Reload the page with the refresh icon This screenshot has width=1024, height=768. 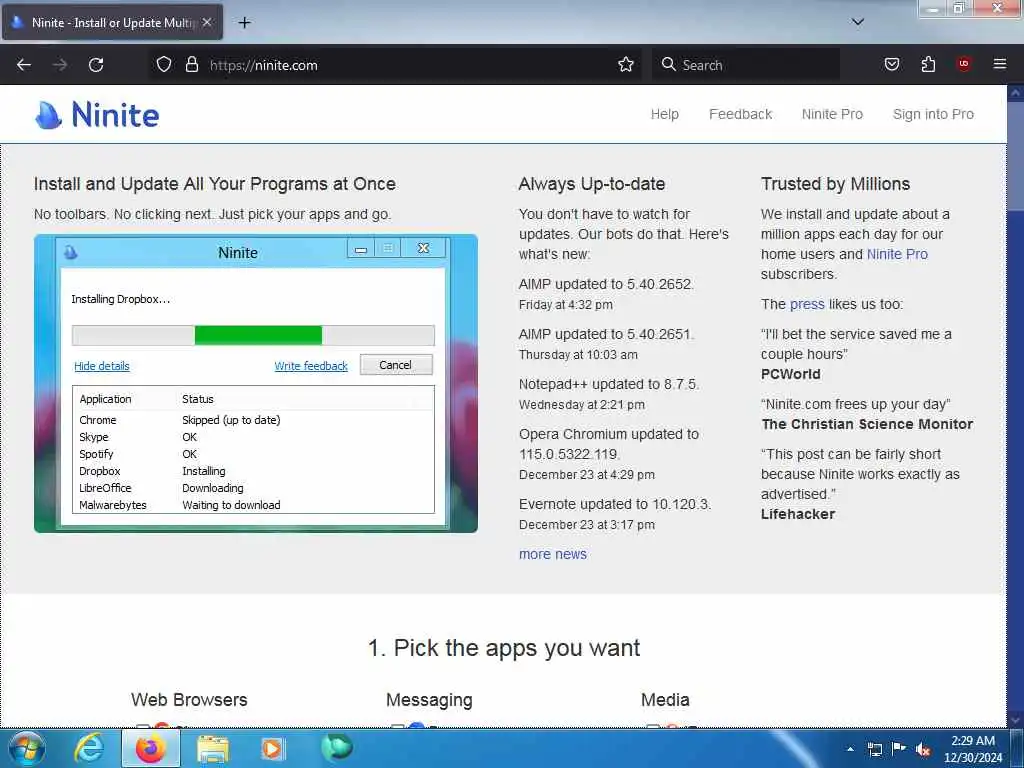tap(96, 65)
